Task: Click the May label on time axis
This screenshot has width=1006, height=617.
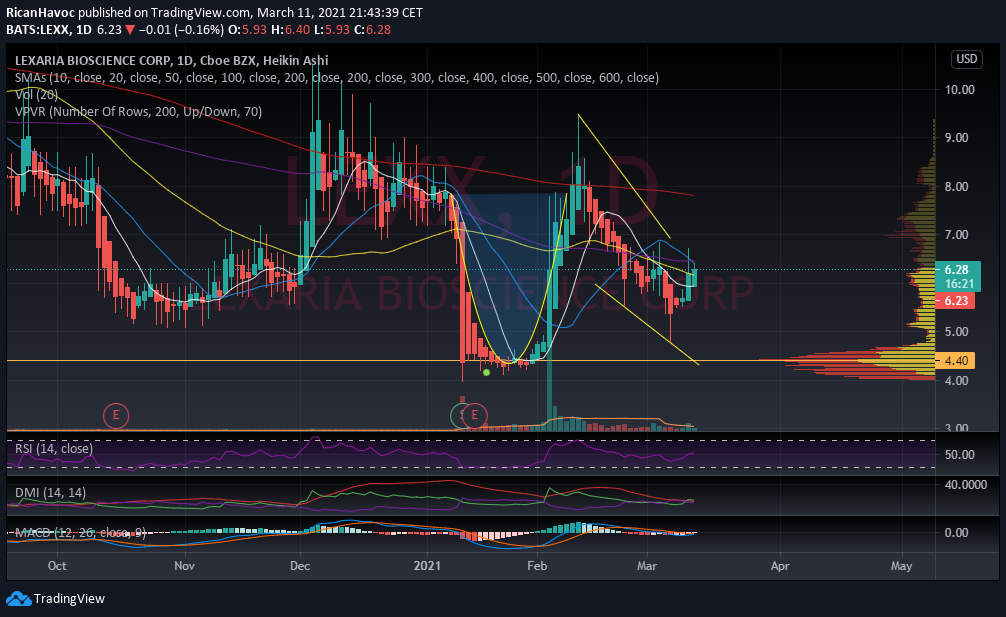Action: 901,566
